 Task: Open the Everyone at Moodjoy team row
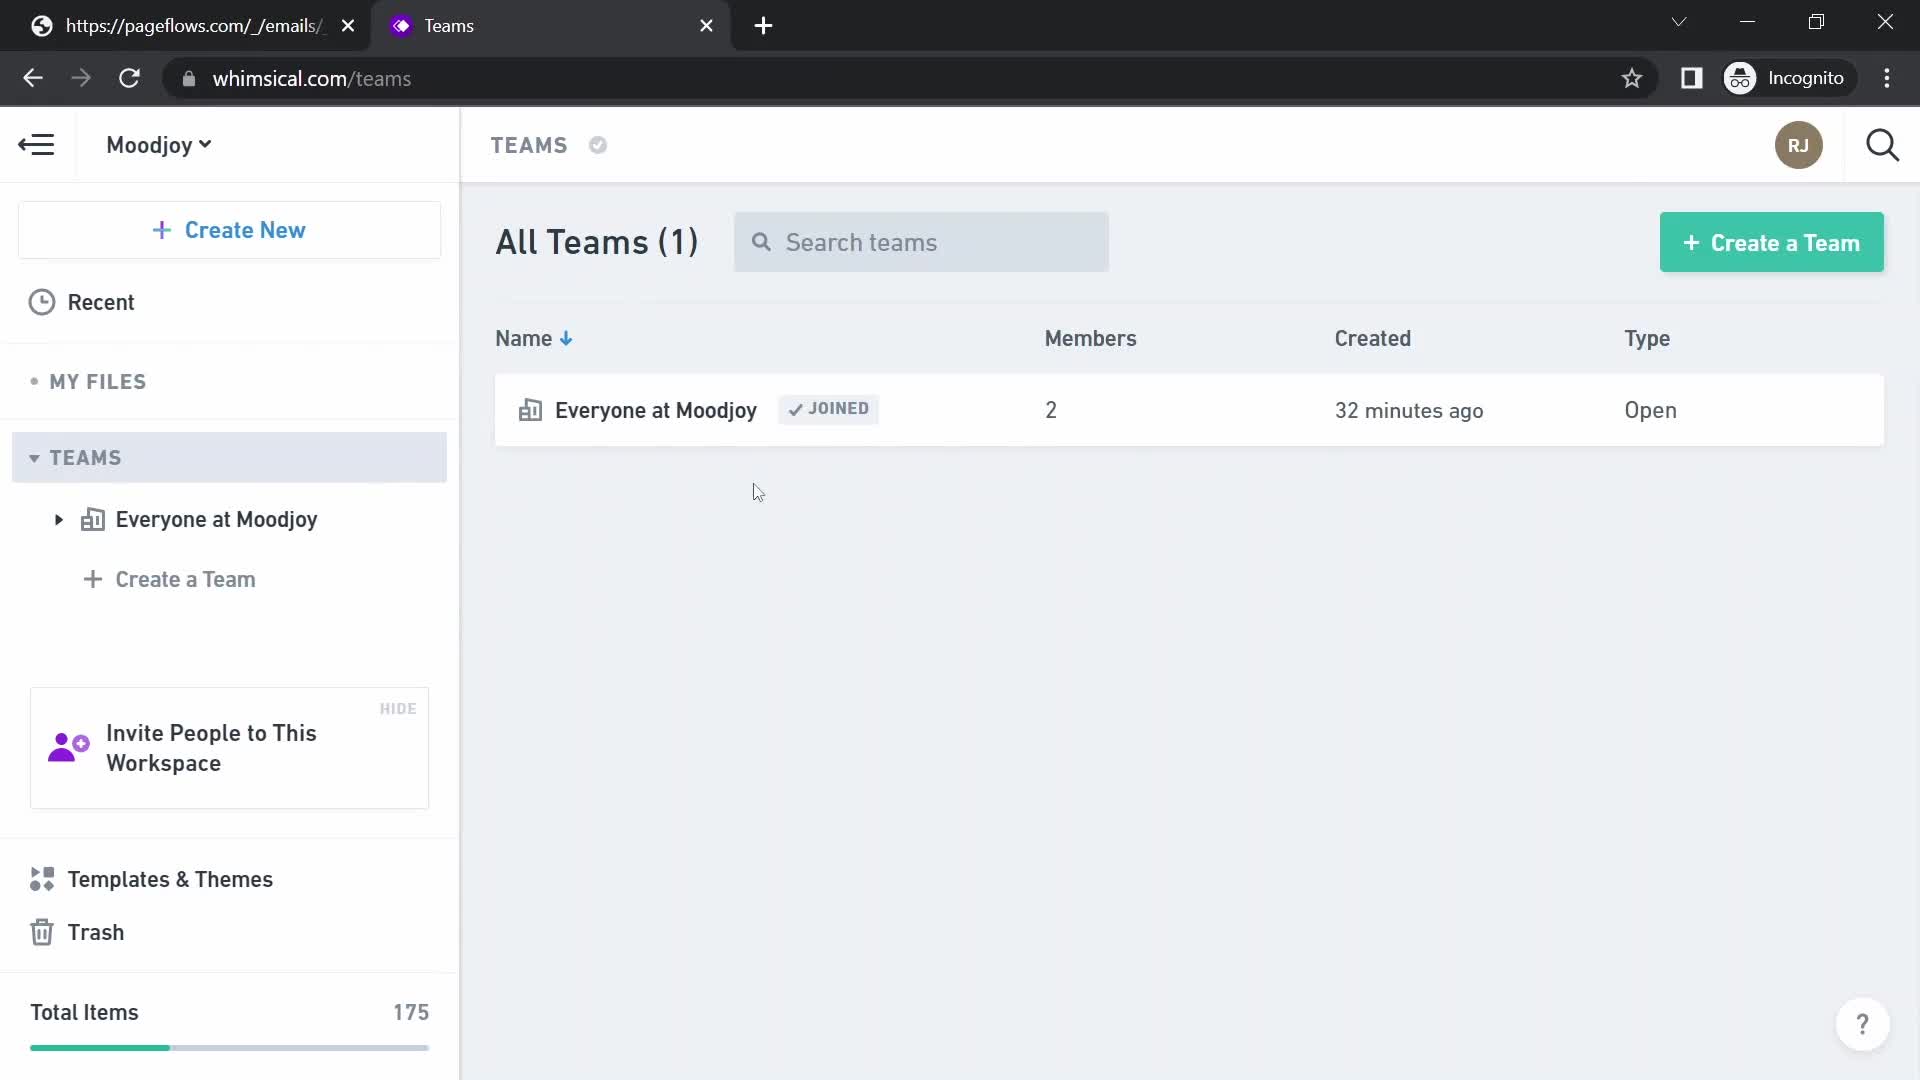coord(1189,410)
